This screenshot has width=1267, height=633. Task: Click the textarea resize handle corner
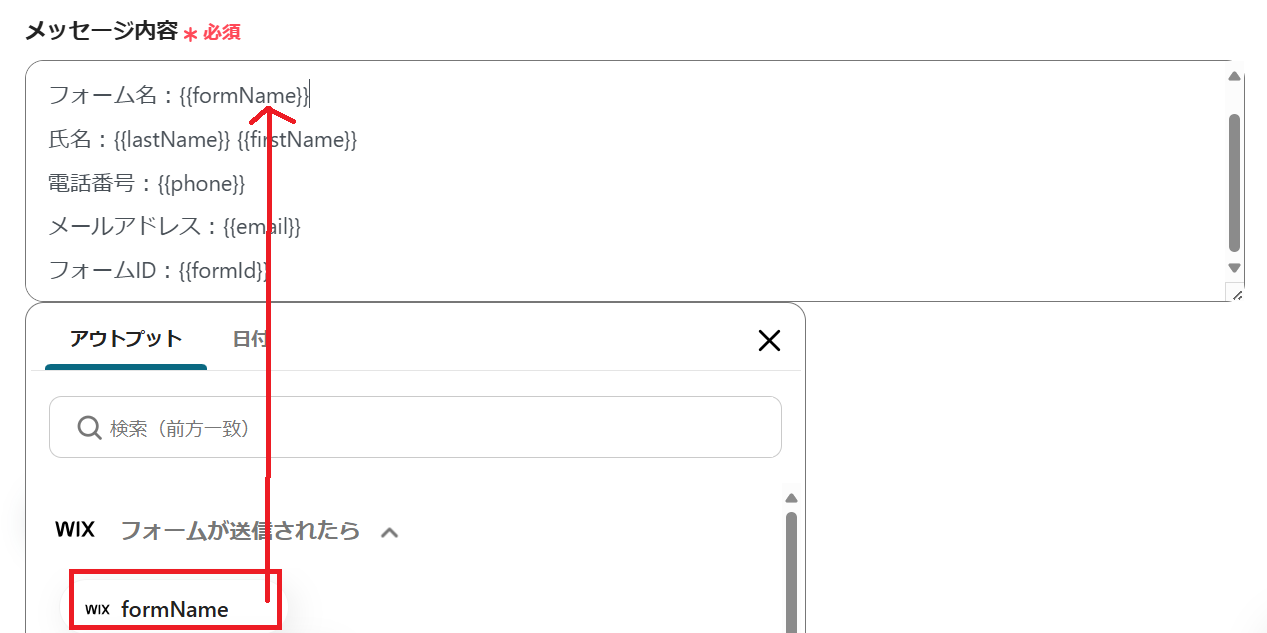point(1235,293)
